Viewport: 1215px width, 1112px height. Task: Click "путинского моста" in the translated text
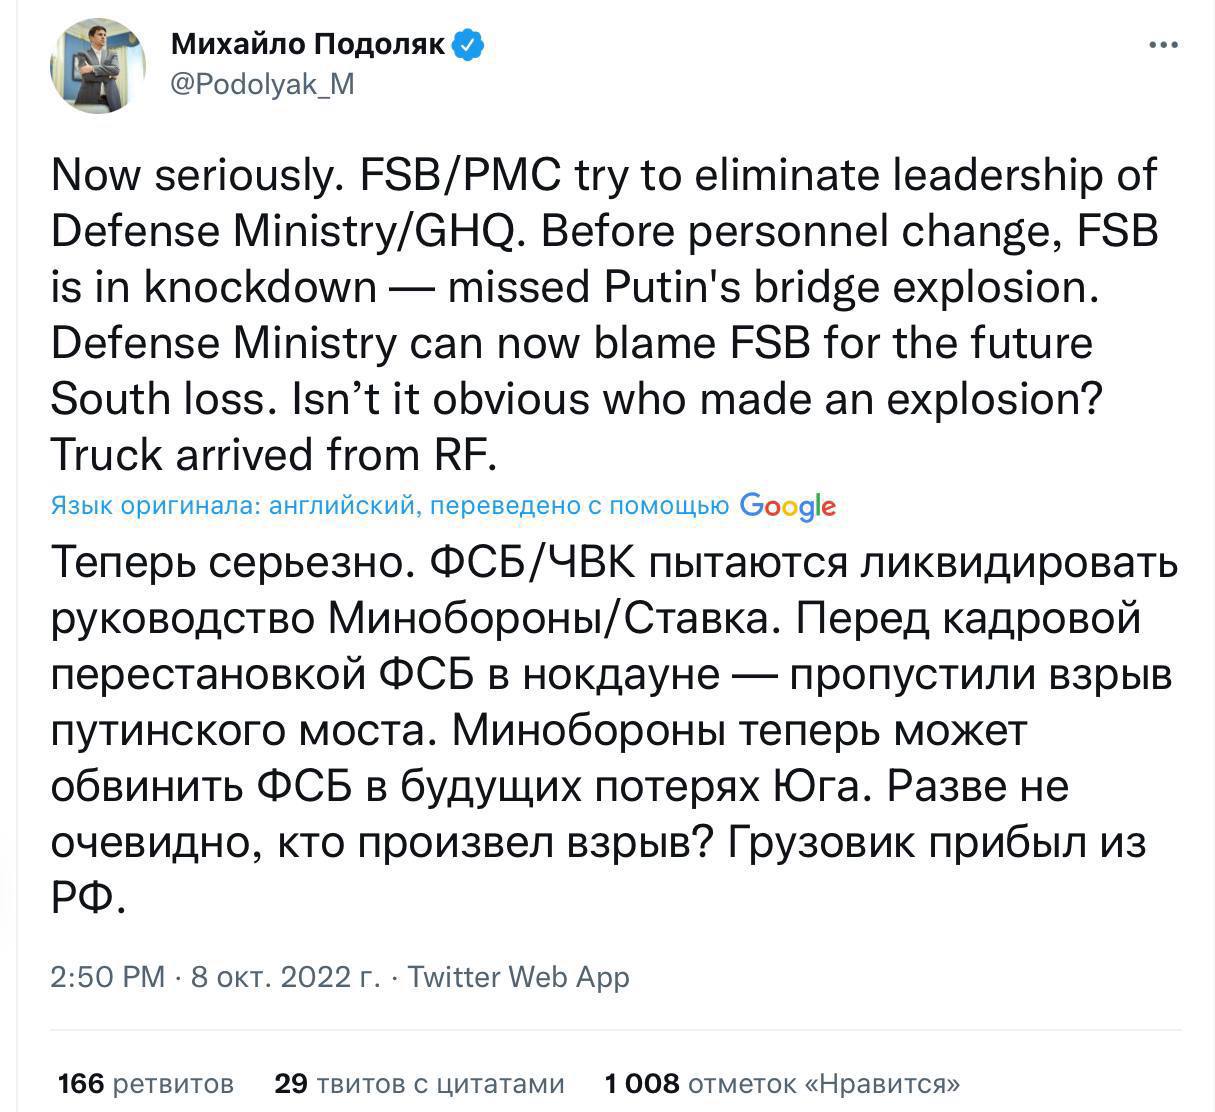[245, 732]
